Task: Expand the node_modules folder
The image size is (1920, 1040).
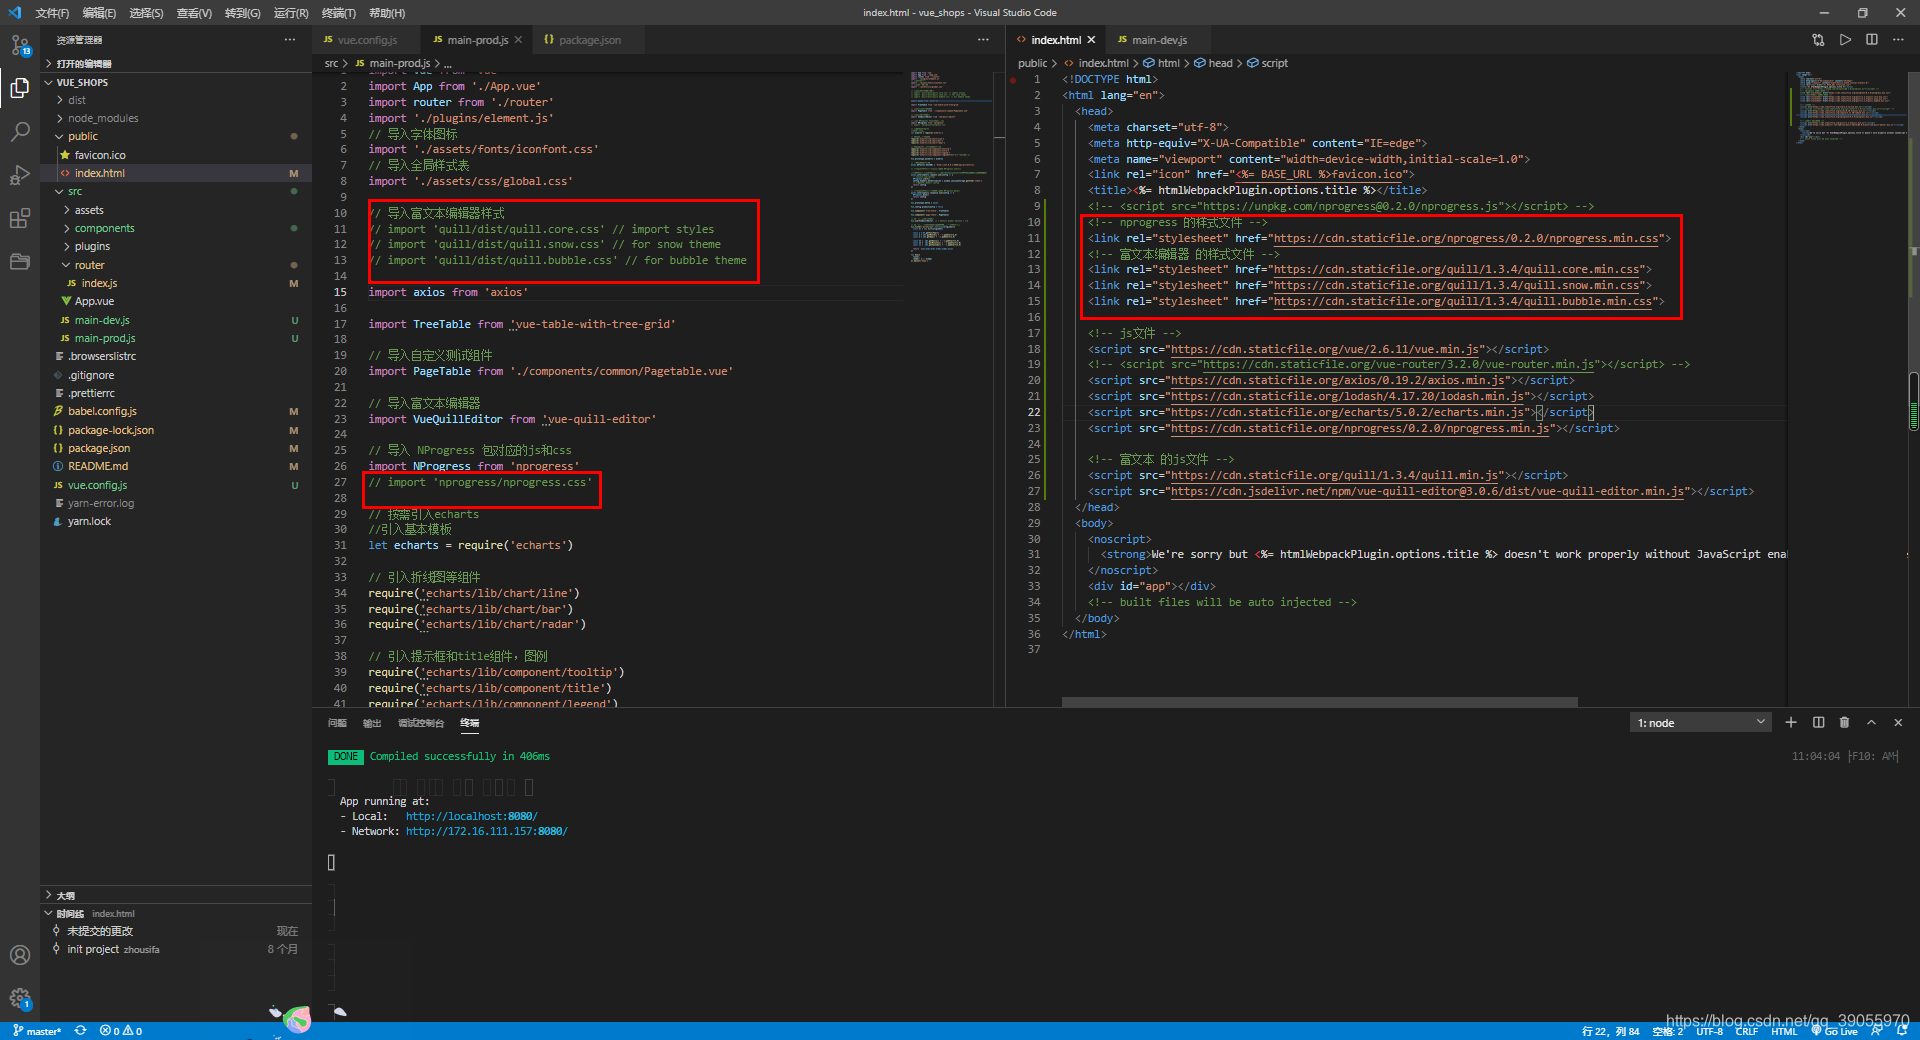Action: 176,118
